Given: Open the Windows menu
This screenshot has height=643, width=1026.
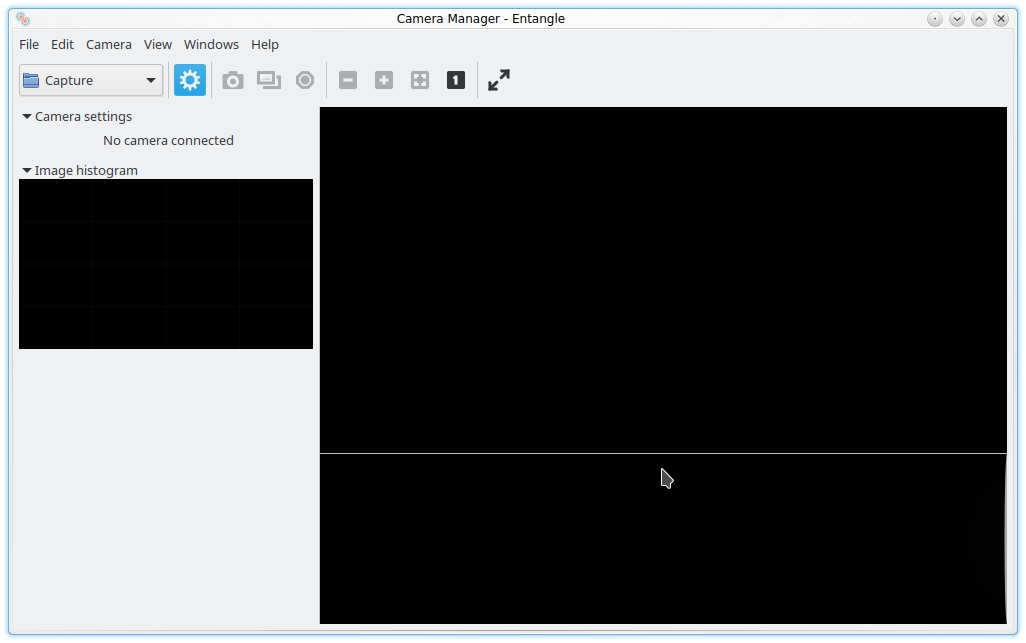Looking at the screenshot, I should [x=211, y=44].
